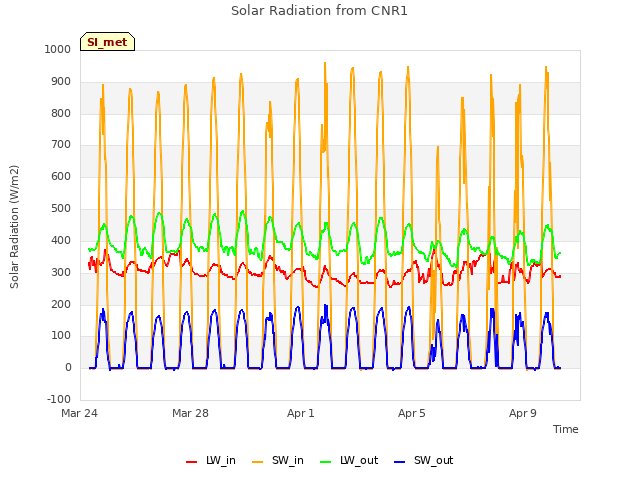This screenshot has height=480, width=640.
Task: Click the Solar Radiation (W/m2) axis title
Action: click(14, 227)
